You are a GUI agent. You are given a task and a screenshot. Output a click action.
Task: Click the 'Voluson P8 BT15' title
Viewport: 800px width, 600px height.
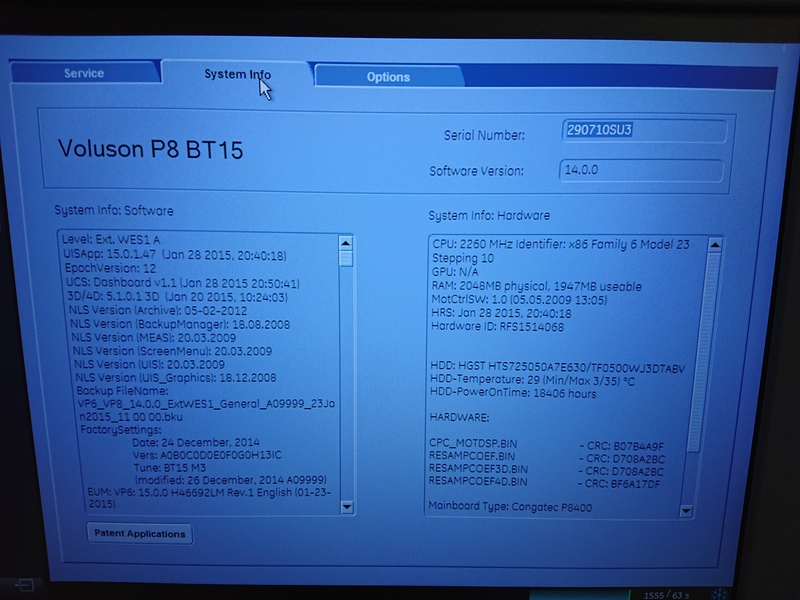pyautogui.click(x=151, y=149)
